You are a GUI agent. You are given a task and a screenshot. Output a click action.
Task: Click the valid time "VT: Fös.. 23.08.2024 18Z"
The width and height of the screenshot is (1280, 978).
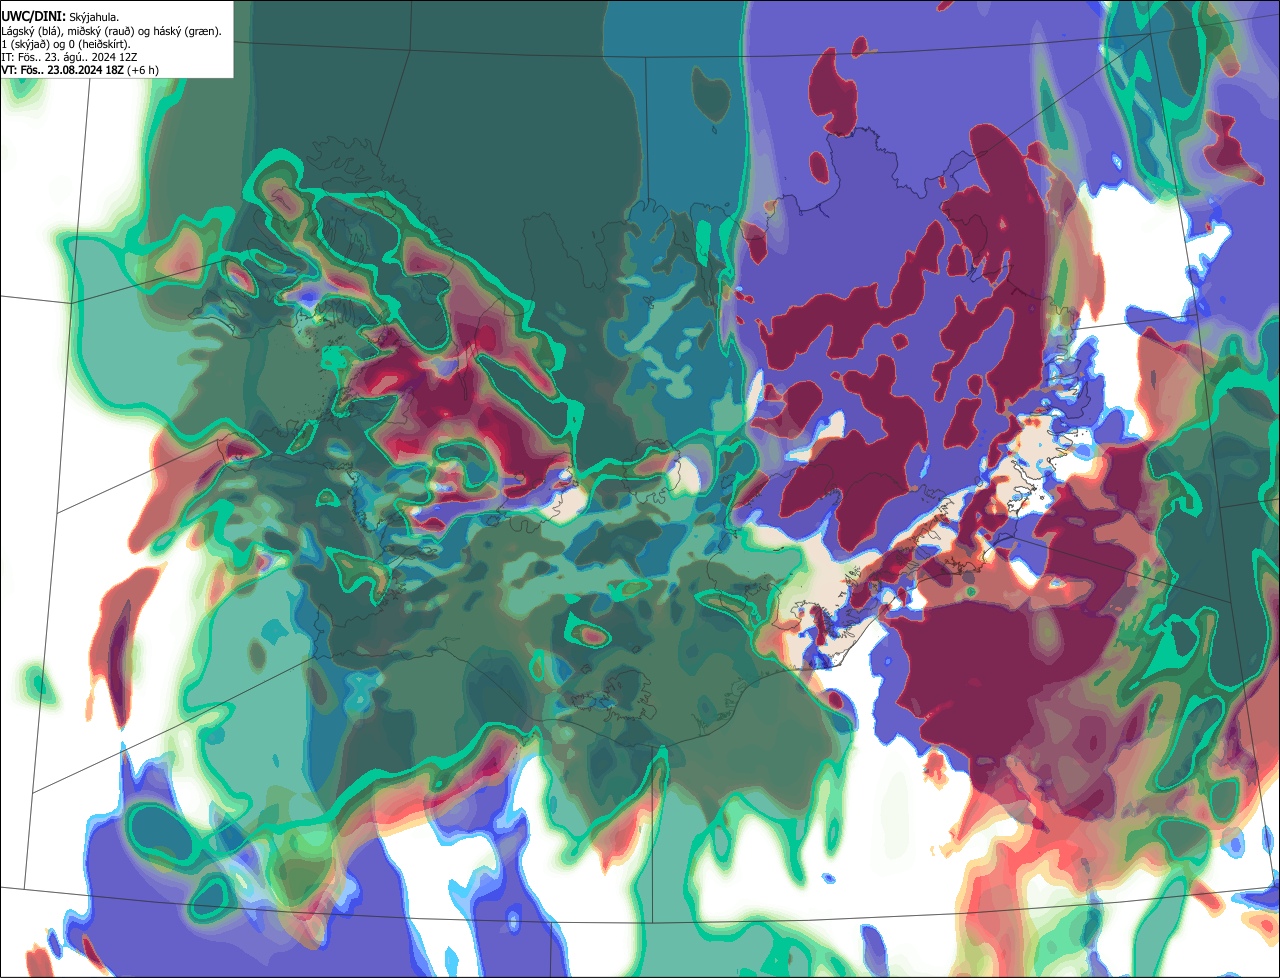[63, 70]
